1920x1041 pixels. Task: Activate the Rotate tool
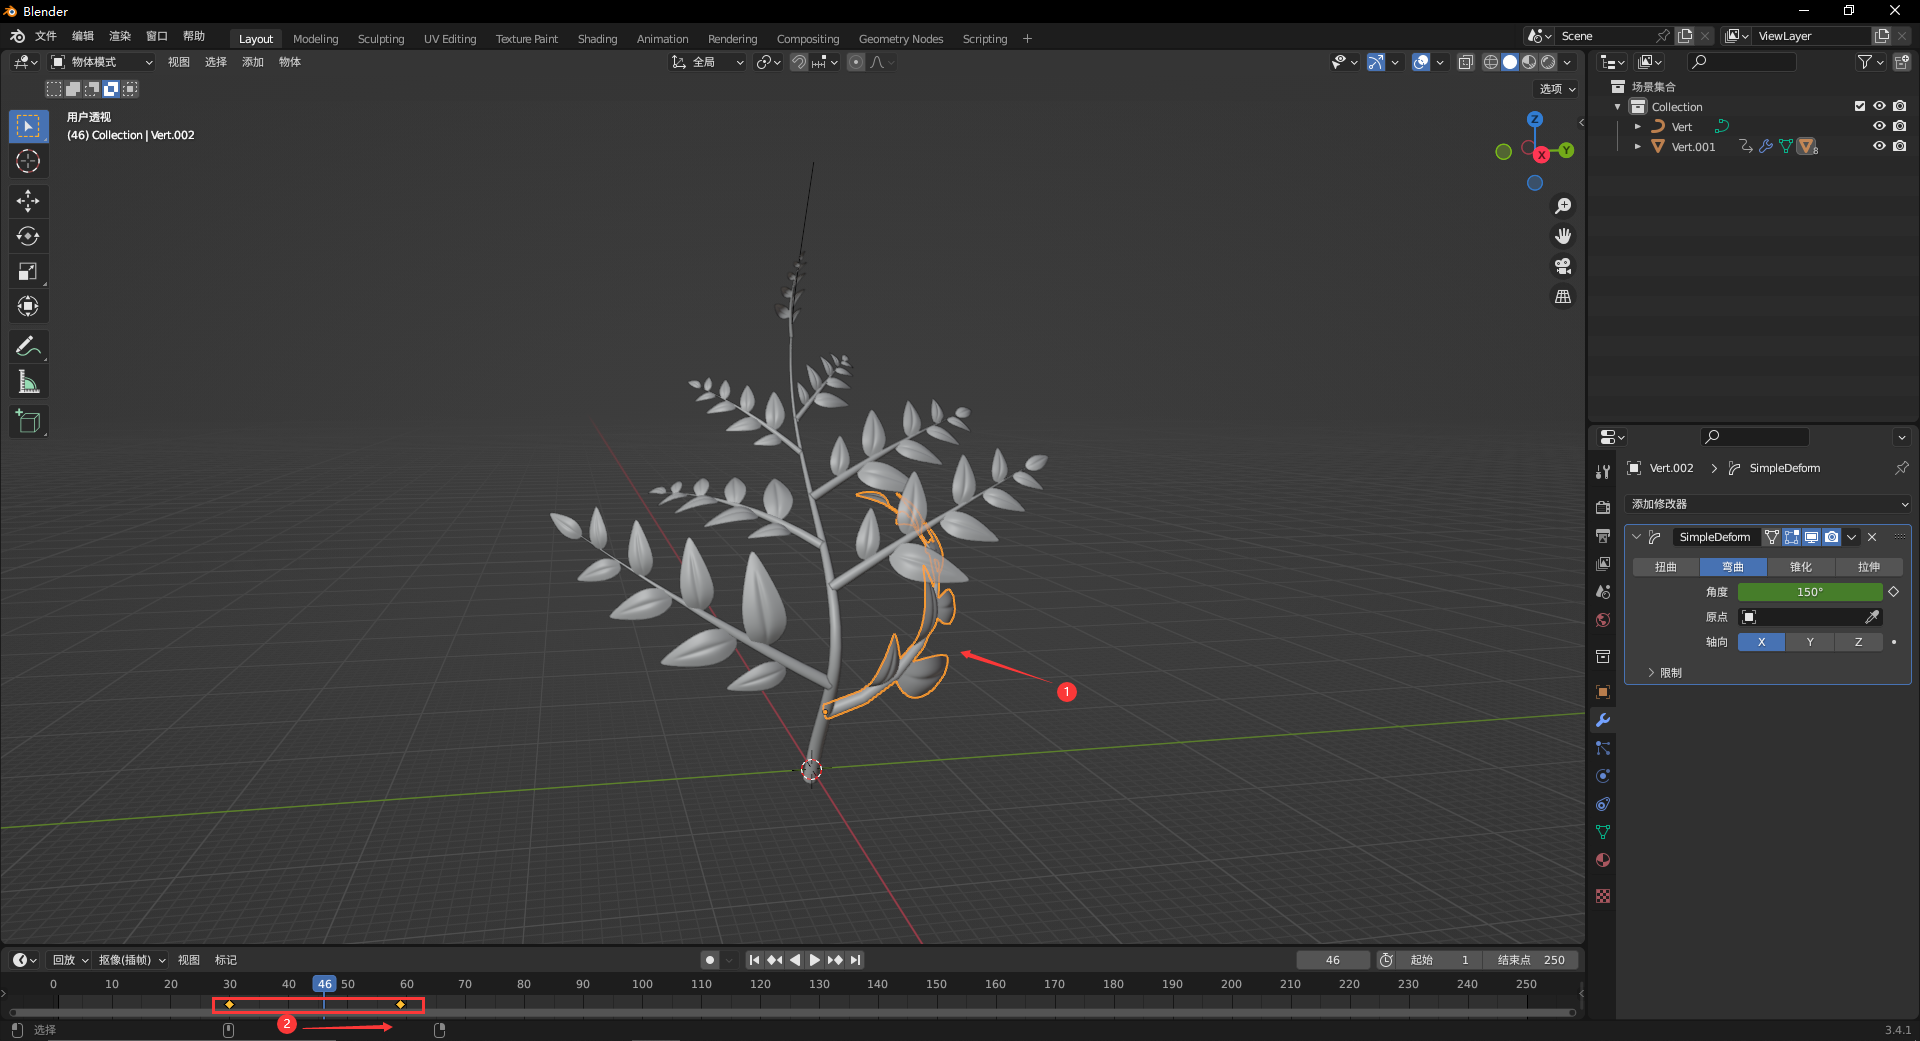click(x=28, y=236)
